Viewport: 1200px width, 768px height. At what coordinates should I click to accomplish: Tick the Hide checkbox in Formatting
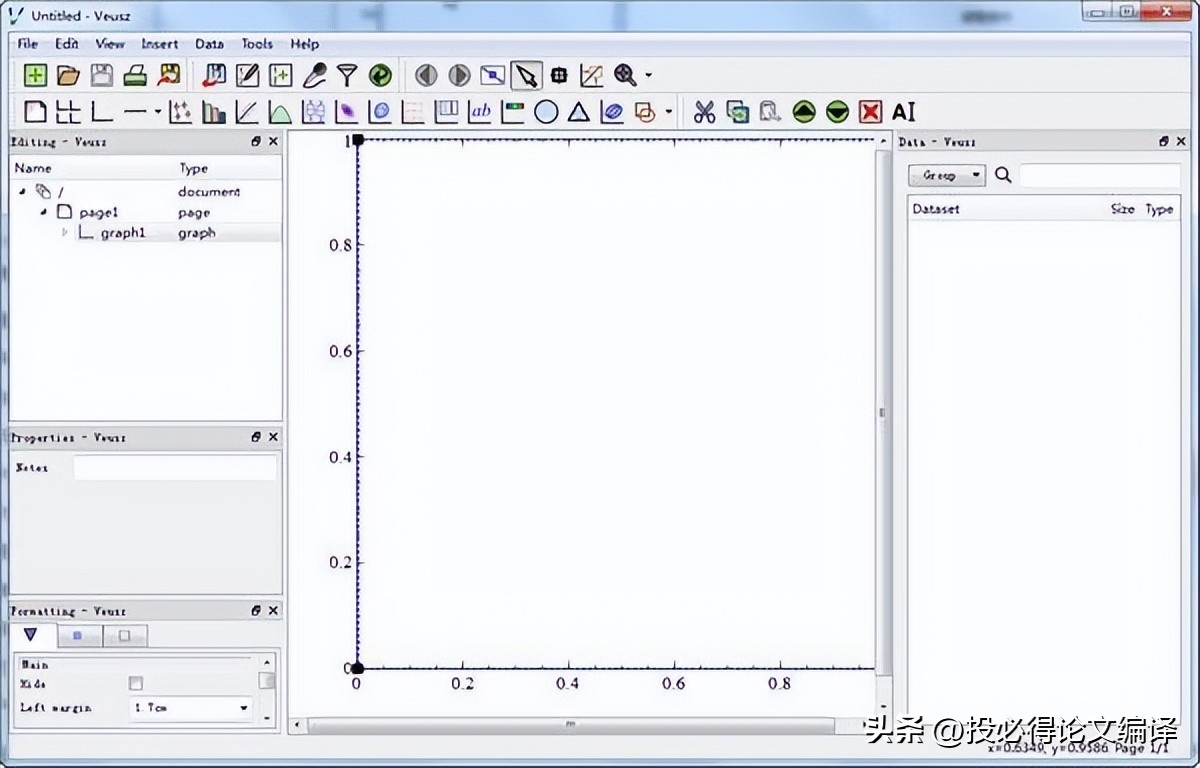(136, 684)
